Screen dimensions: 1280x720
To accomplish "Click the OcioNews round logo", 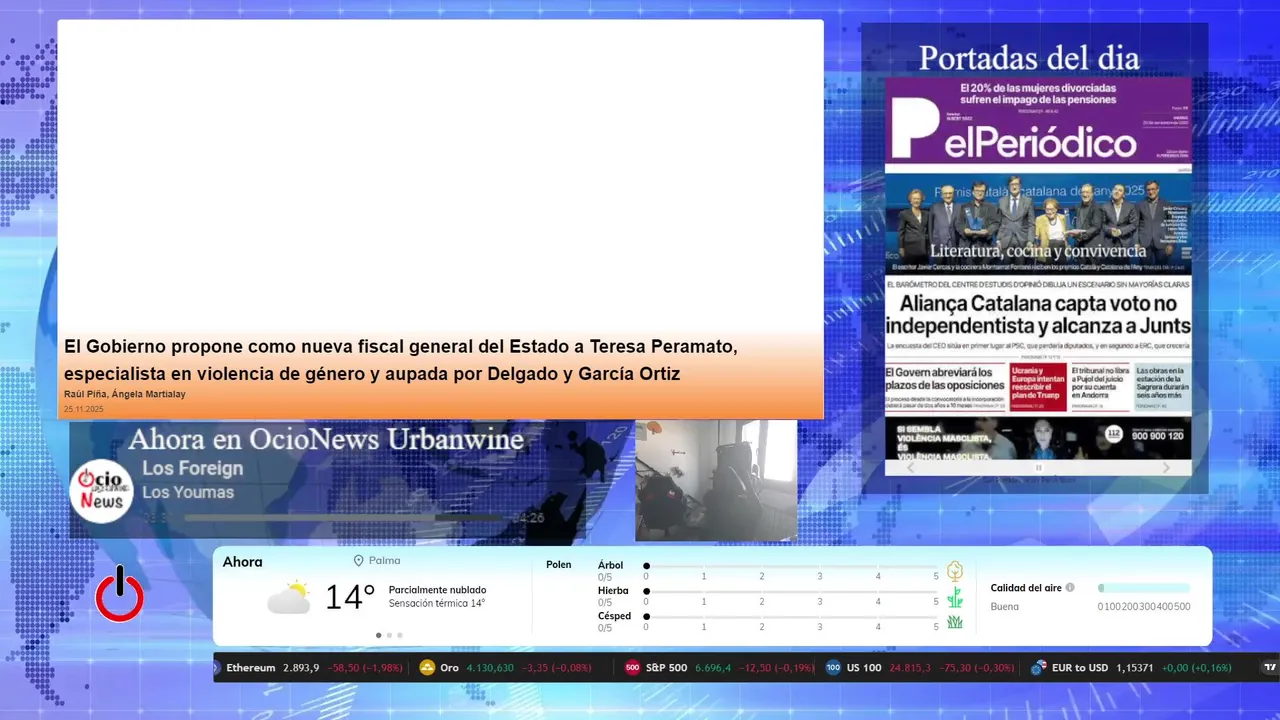I will point(101,490).
